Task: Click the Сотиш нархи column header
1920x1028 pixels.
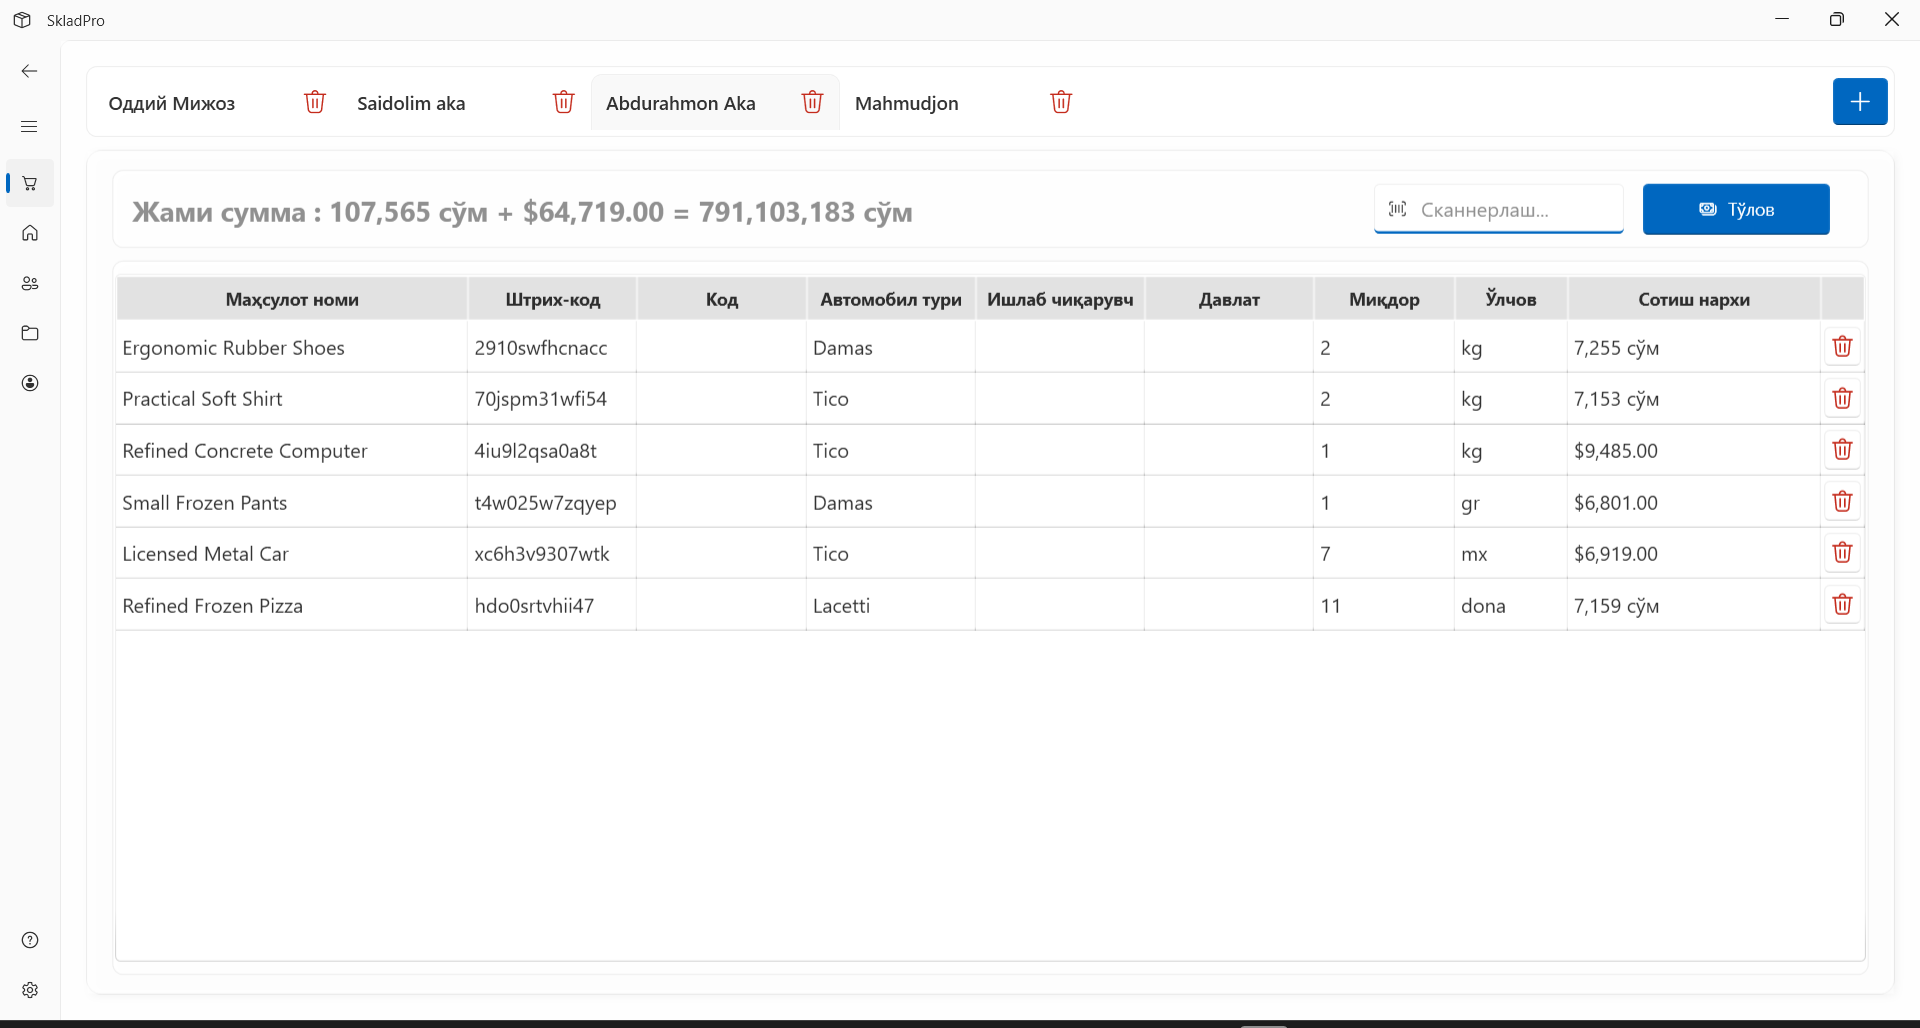Action: 1693,299
